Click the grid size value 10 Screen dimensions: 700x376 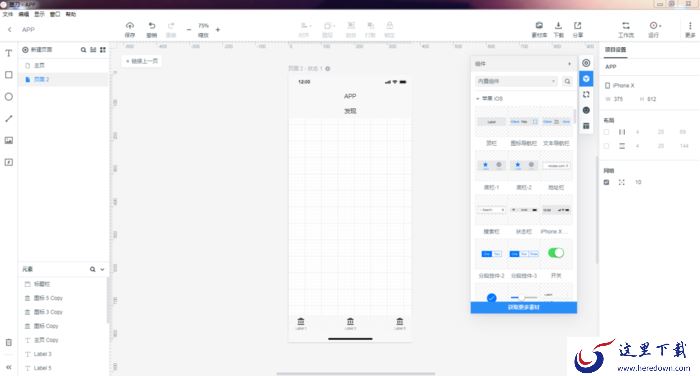638,182
